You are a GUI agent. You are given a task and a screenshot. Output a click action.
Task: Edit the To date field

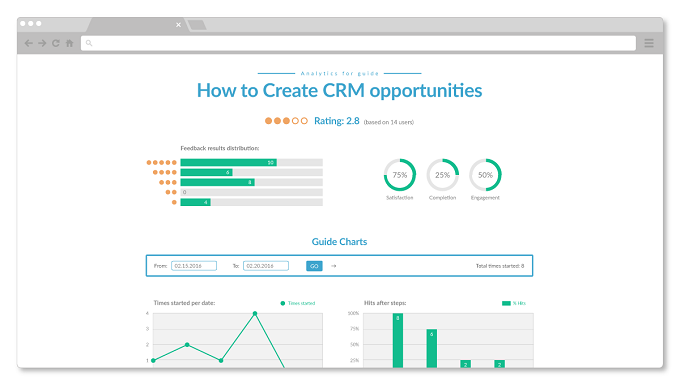[x=266, y=266]
